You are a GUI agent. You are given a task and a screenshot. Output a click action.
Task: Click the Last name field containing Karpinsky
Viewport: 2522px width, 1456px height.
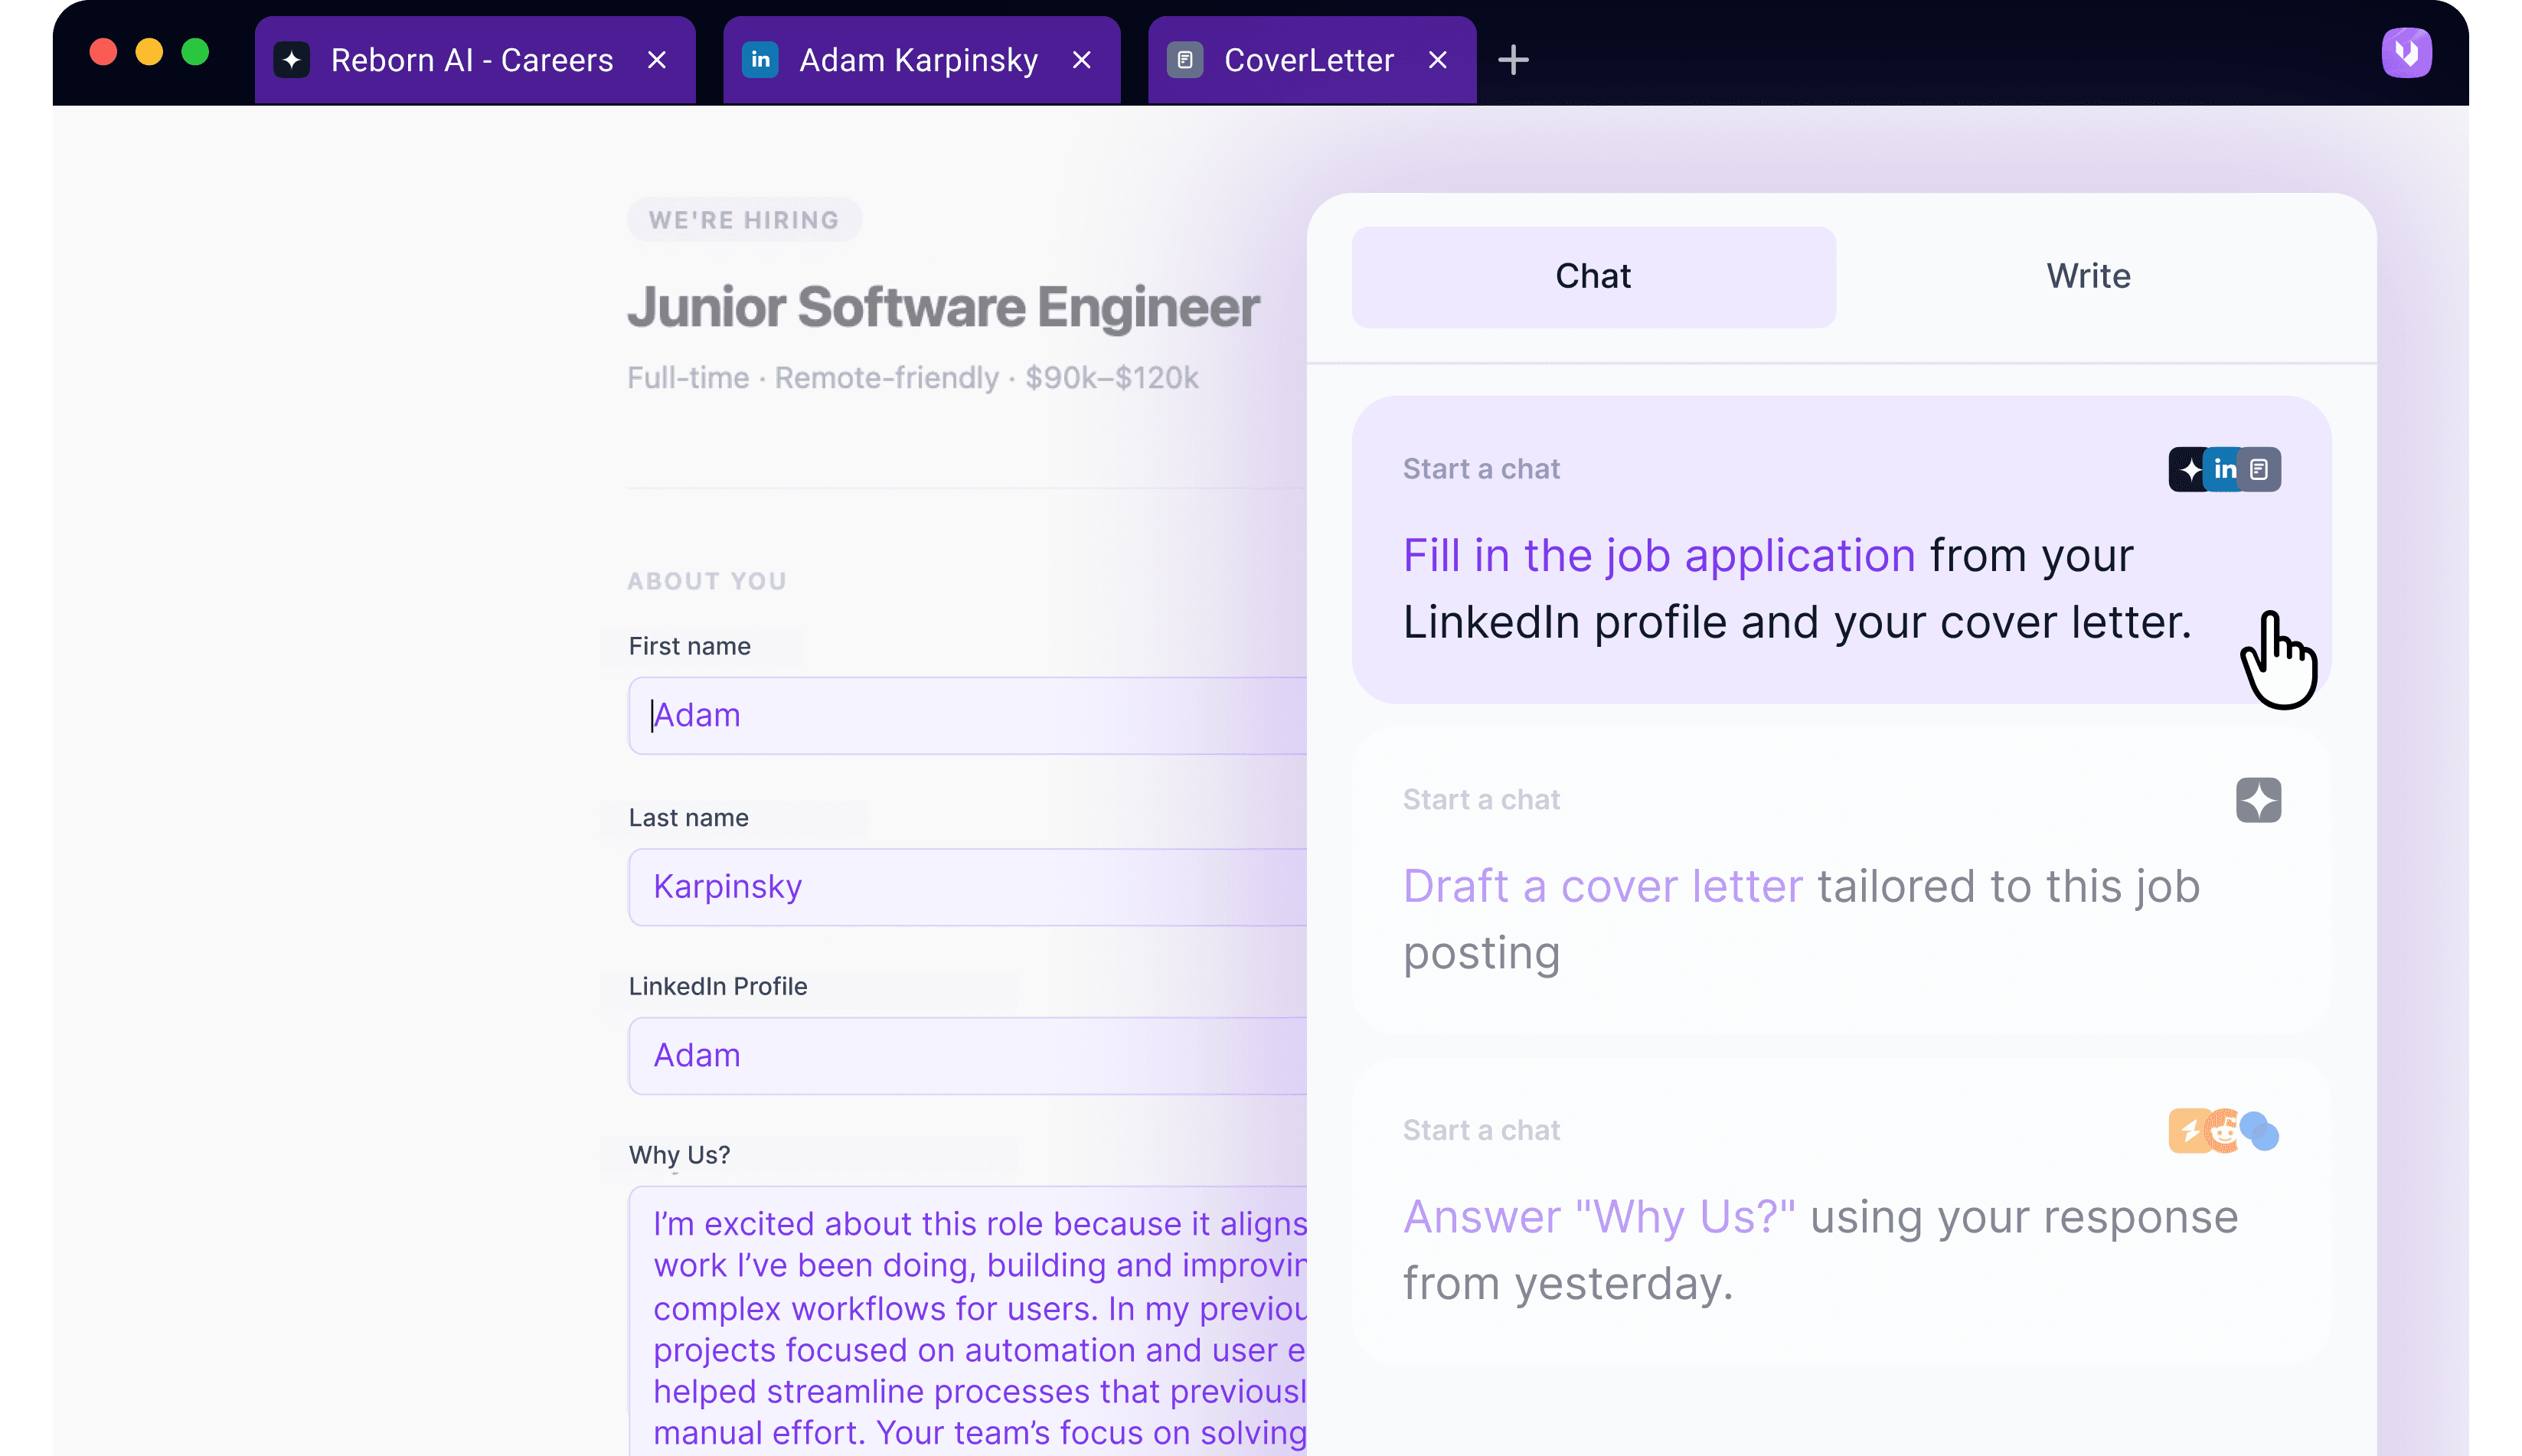[x=966, y=887]
